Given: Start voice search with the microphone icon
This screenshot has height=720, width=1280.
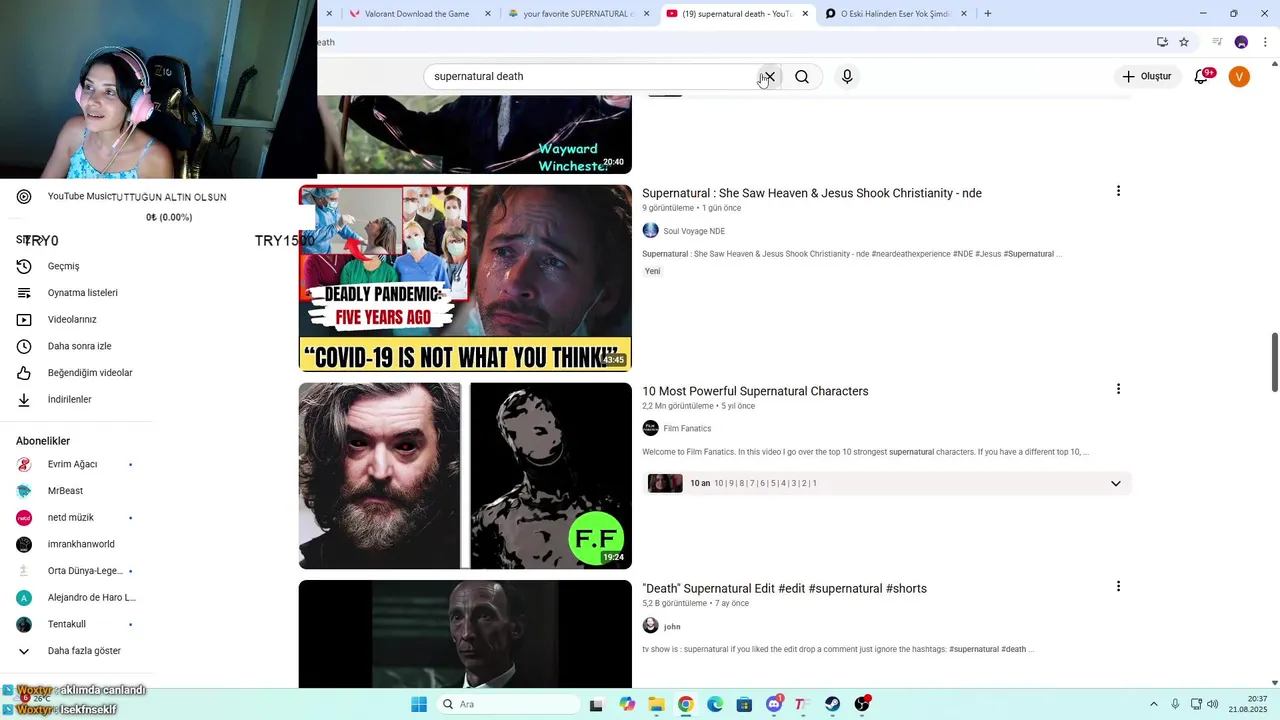Looking at the screenshot, I should click(x=847, y=77).
